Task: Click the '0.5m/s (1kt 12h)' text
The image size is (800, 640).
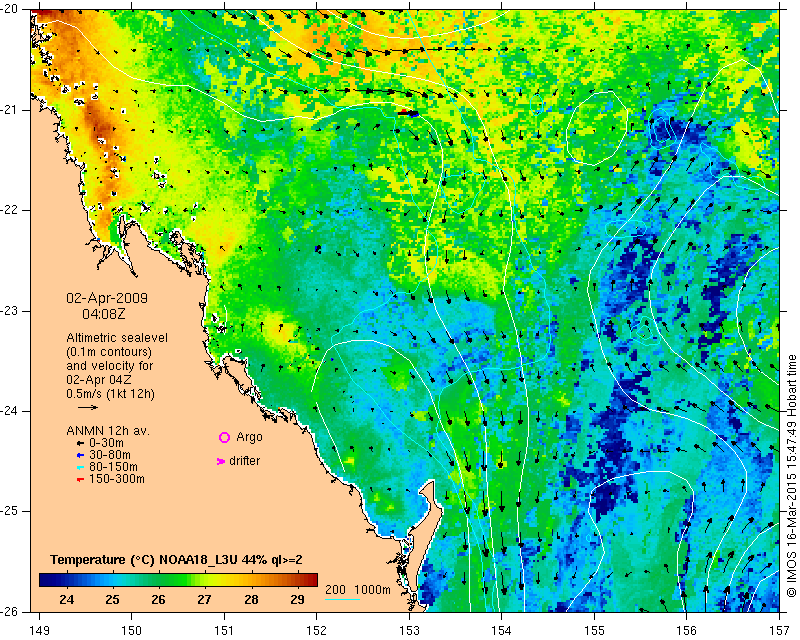Action: point(110,394)
